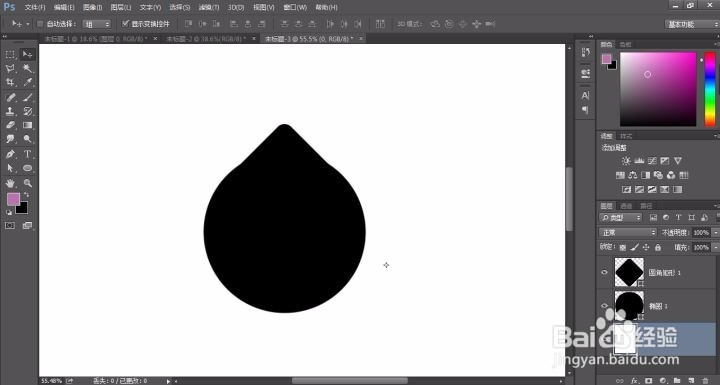This screenshot has height=385, width=720.
Task: Select the Crop tool
Action: pyautogui.click(x=10, y=82)
